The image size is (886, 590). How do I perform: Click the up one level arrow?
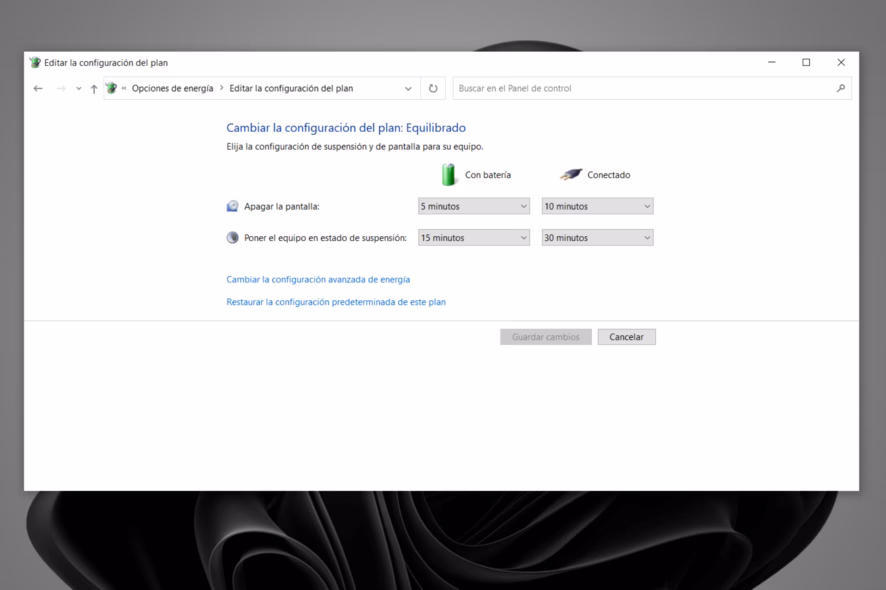(94, 89)
